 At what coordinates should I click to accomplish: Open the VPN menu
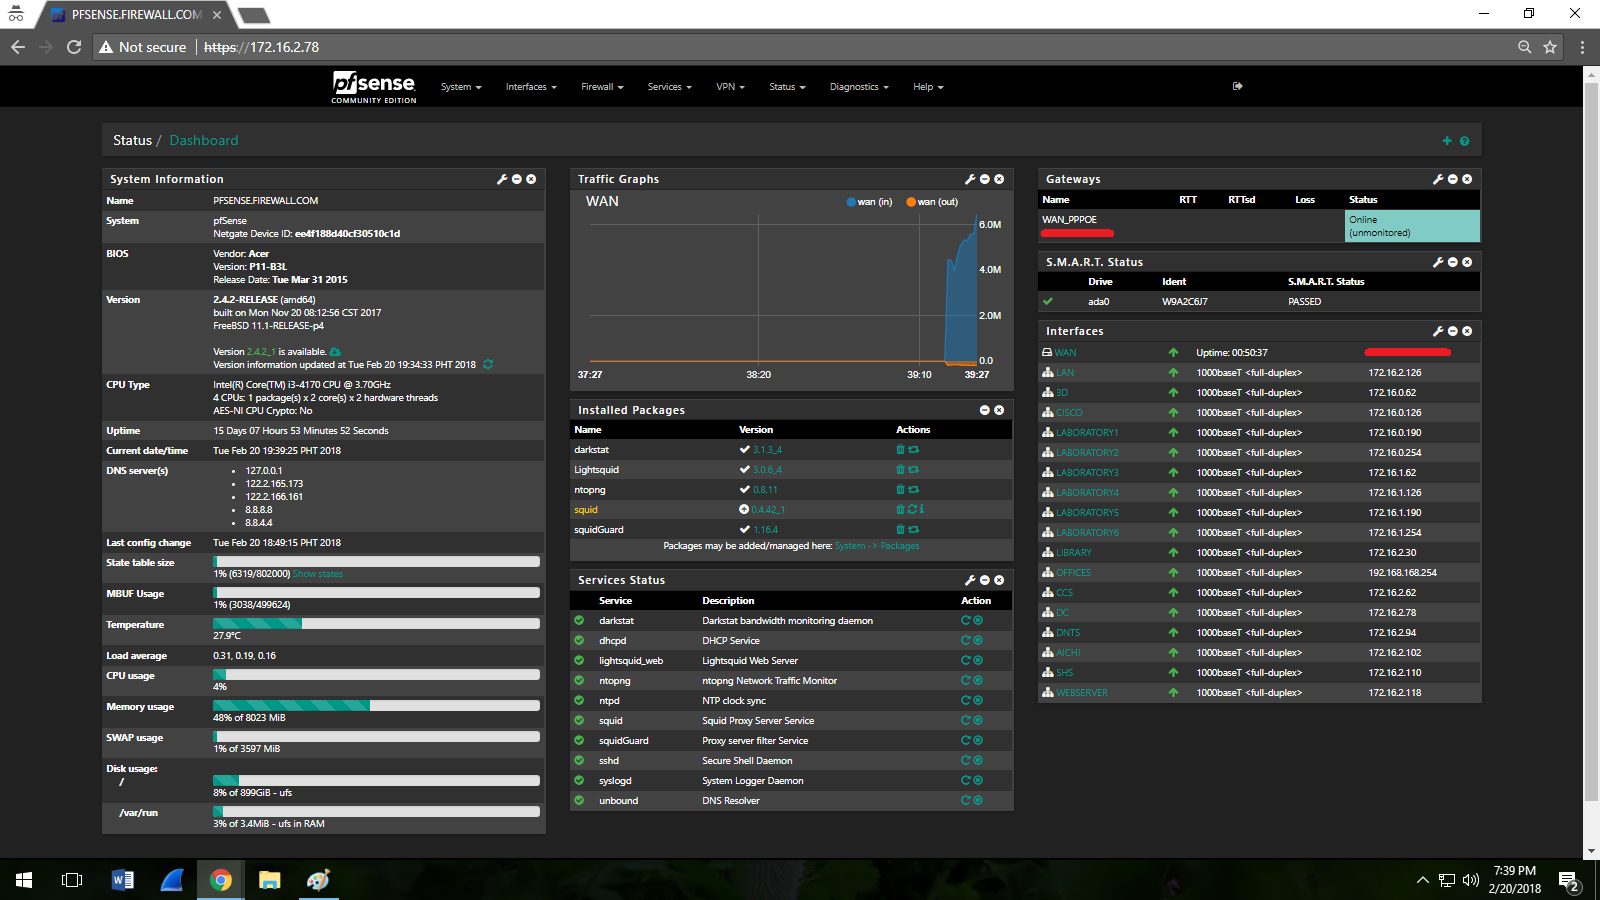coord(730,87)
